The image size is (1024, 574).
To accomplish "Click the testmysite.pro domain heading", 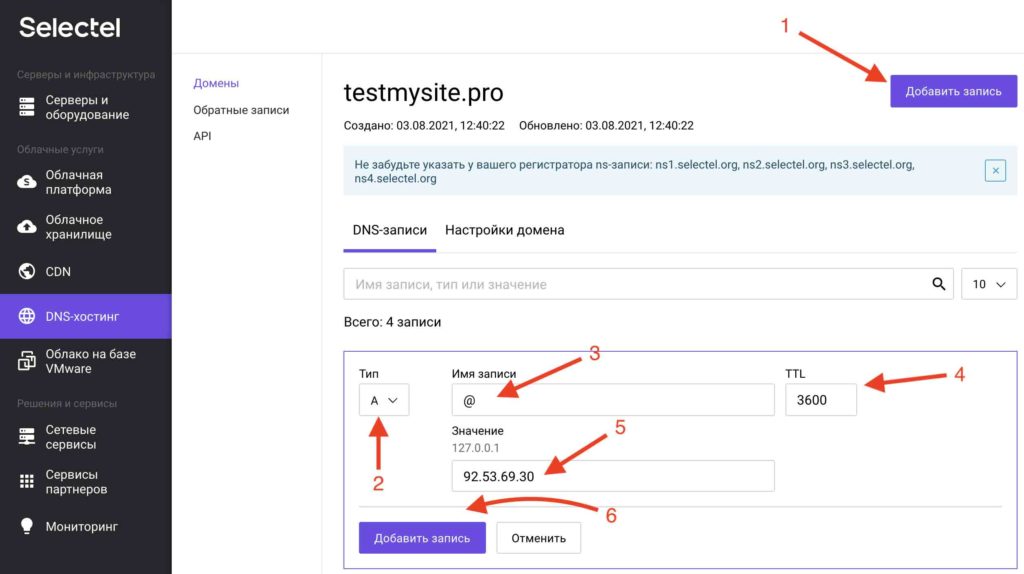I will pos(423,93).
